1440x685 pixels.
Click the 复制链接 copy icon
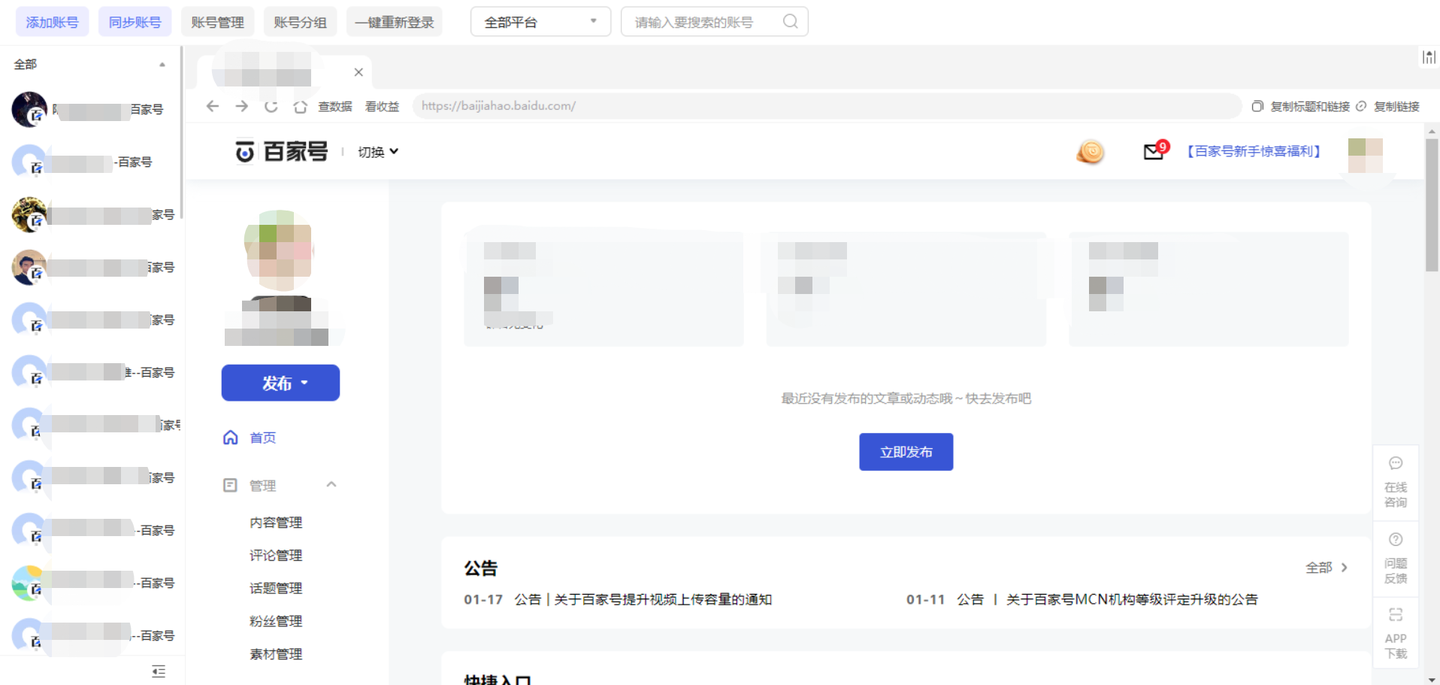[x=1363, y=105]
